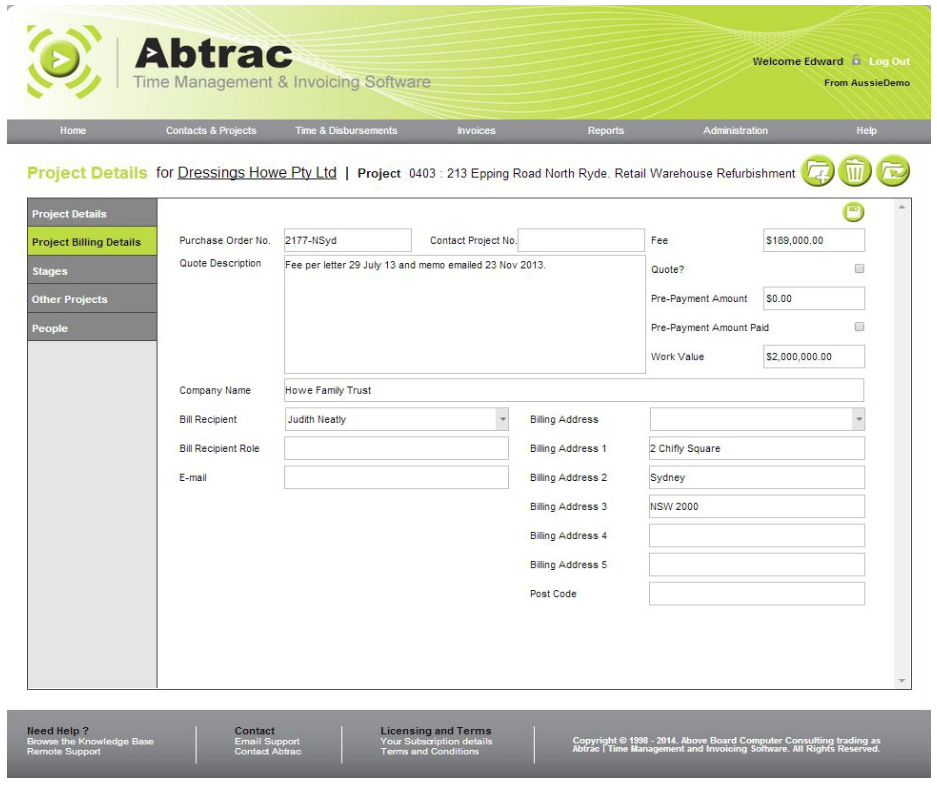
Task: Click the padlock icon beside Log Out
Action: 856,60
